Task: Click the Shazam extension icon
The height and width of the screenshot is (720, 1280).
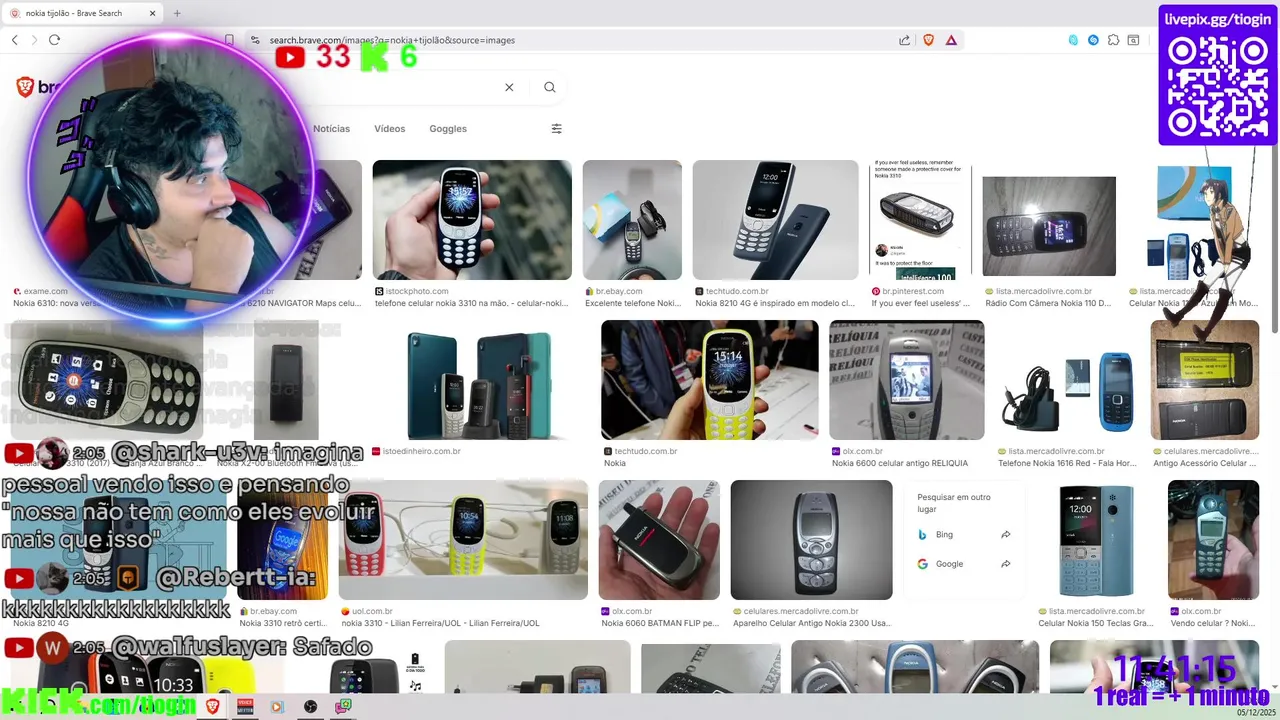Action: (1093, 40)
